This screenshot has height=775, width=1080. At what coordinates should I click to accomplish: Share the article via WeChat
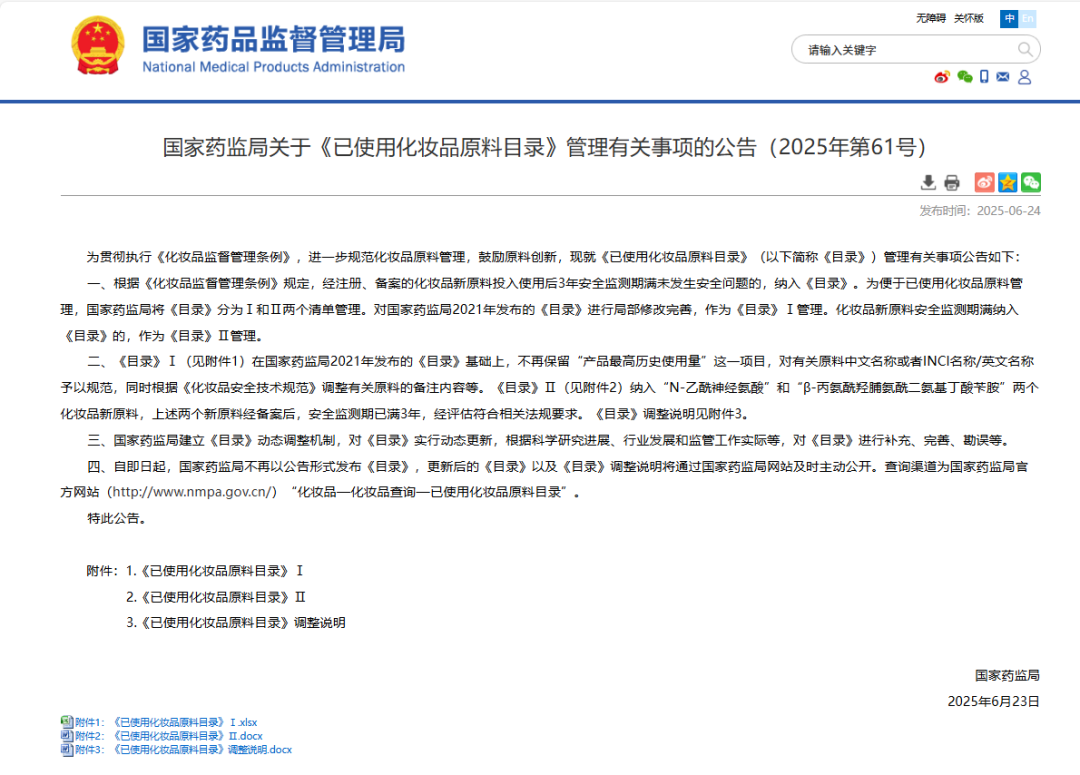(1031, 182)
